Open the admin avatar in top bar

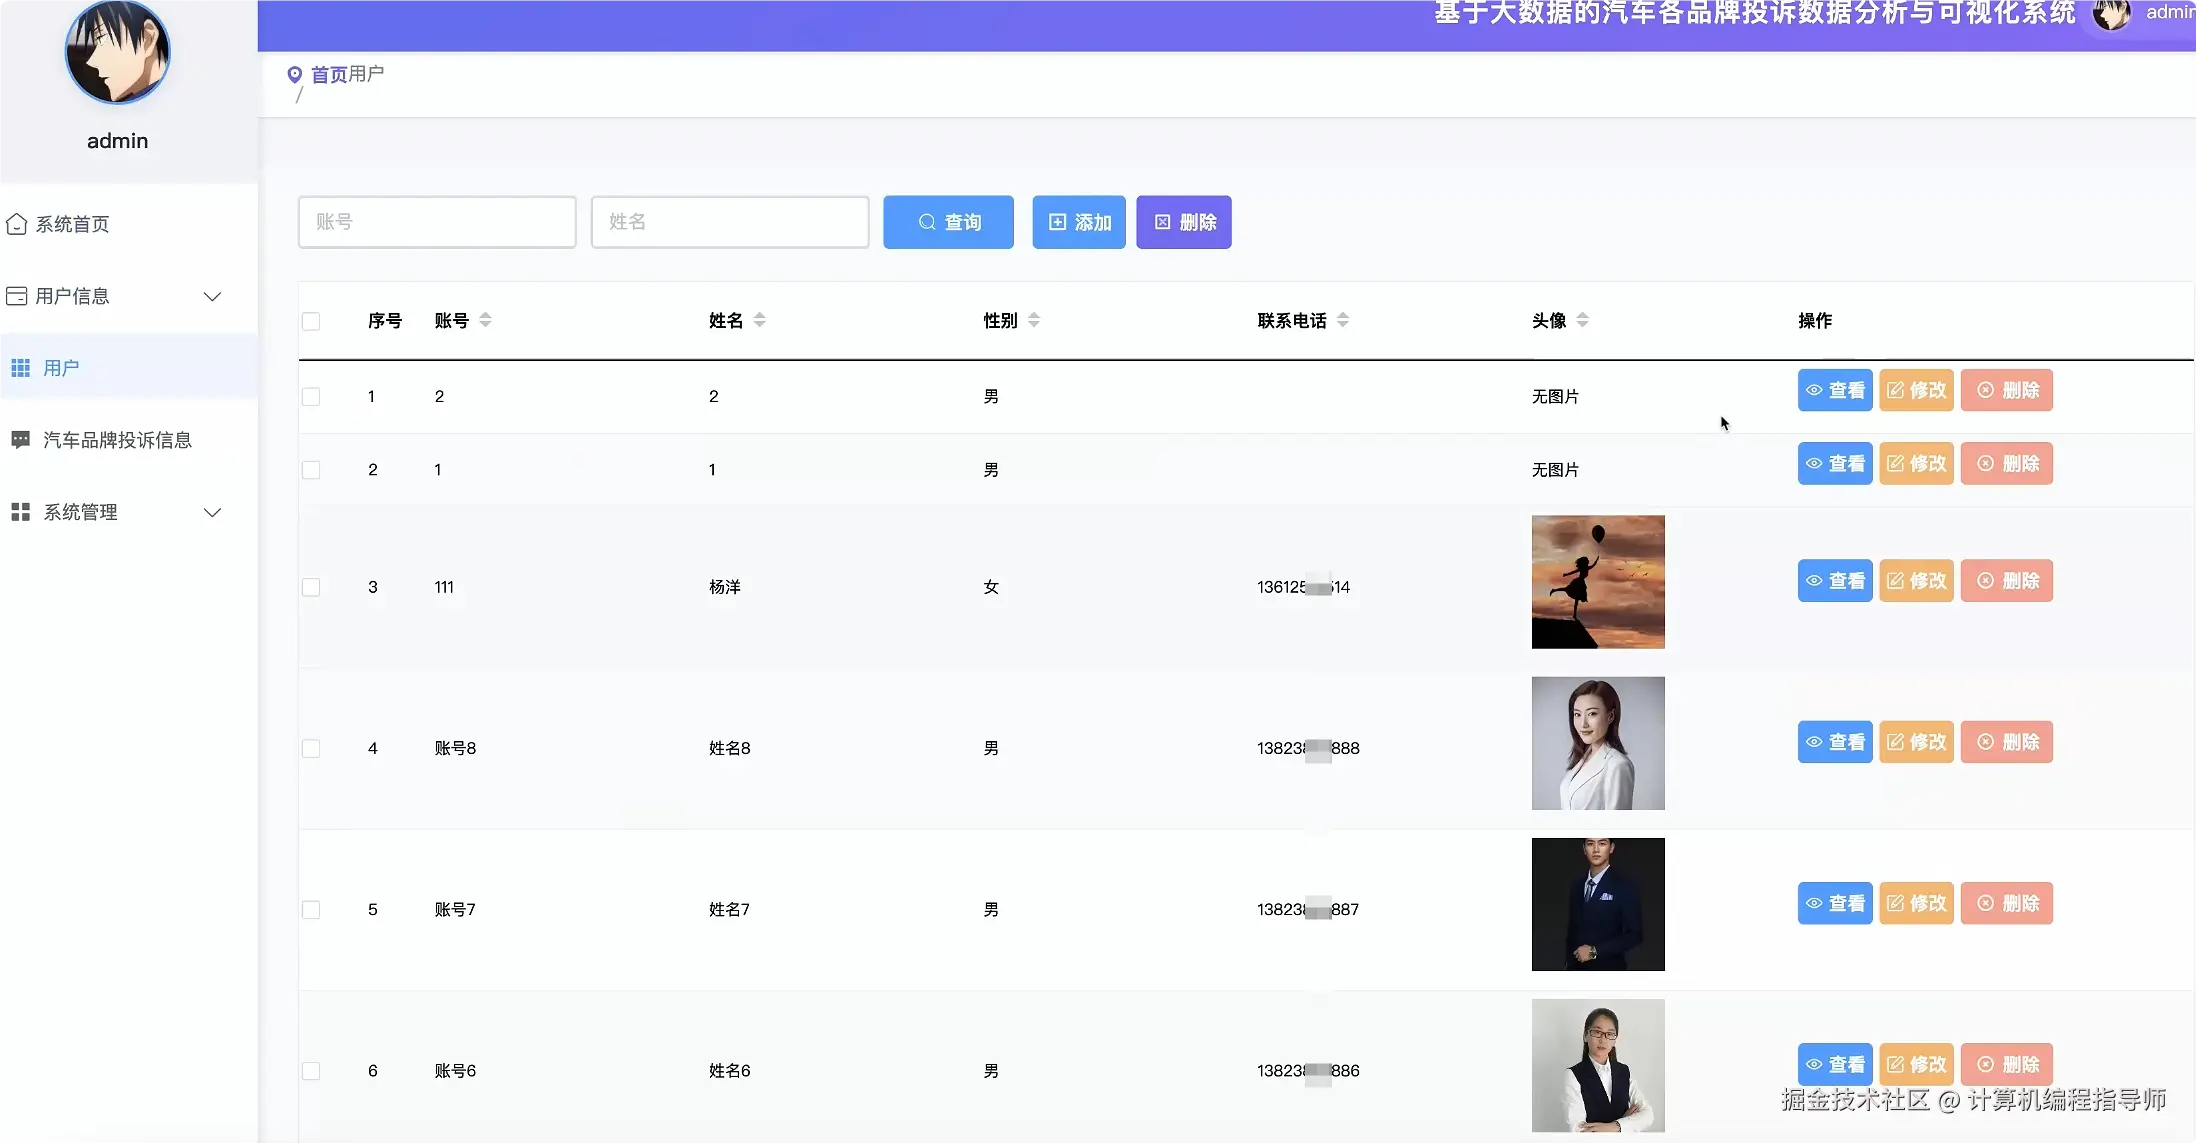click(x=2111, y=14)
